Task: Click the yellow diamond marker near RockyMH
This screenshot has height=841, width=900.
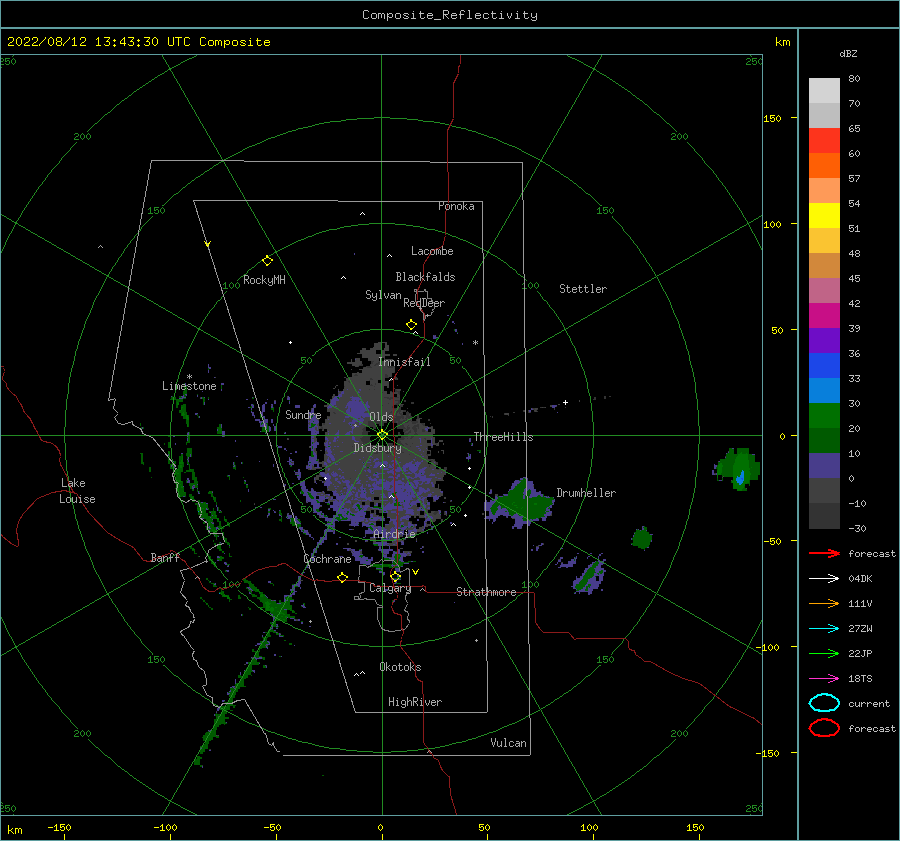Action: click(267, 261)
